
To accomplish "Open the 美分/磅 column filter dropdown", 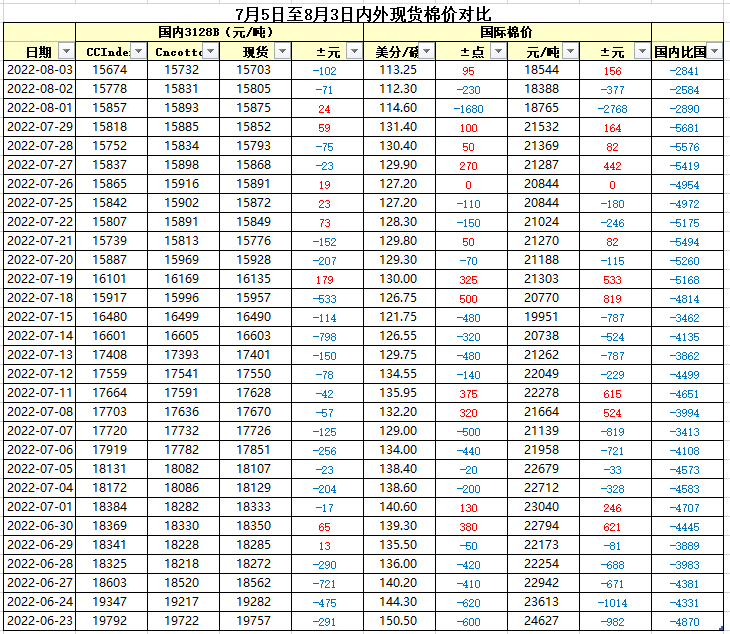I will point(426,51).
